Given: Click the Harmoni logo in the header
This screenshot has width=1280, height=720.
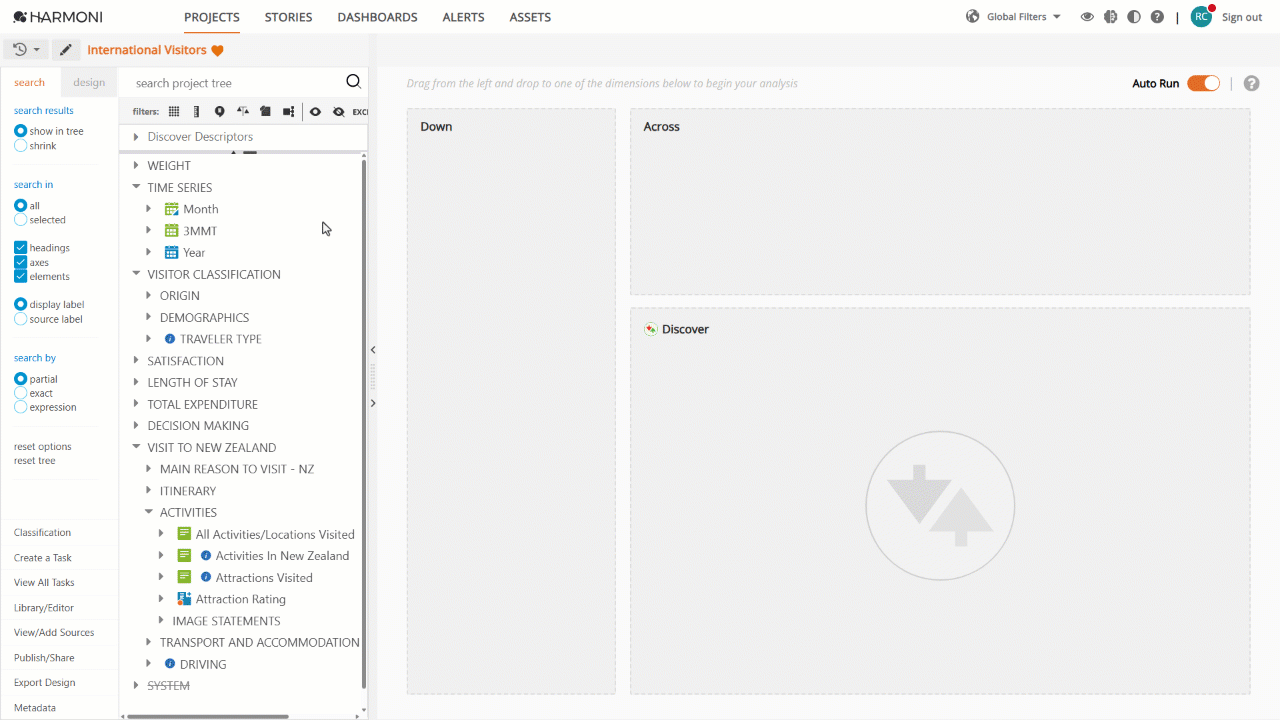Looking at the screenshot, I should tap(58, 17).
